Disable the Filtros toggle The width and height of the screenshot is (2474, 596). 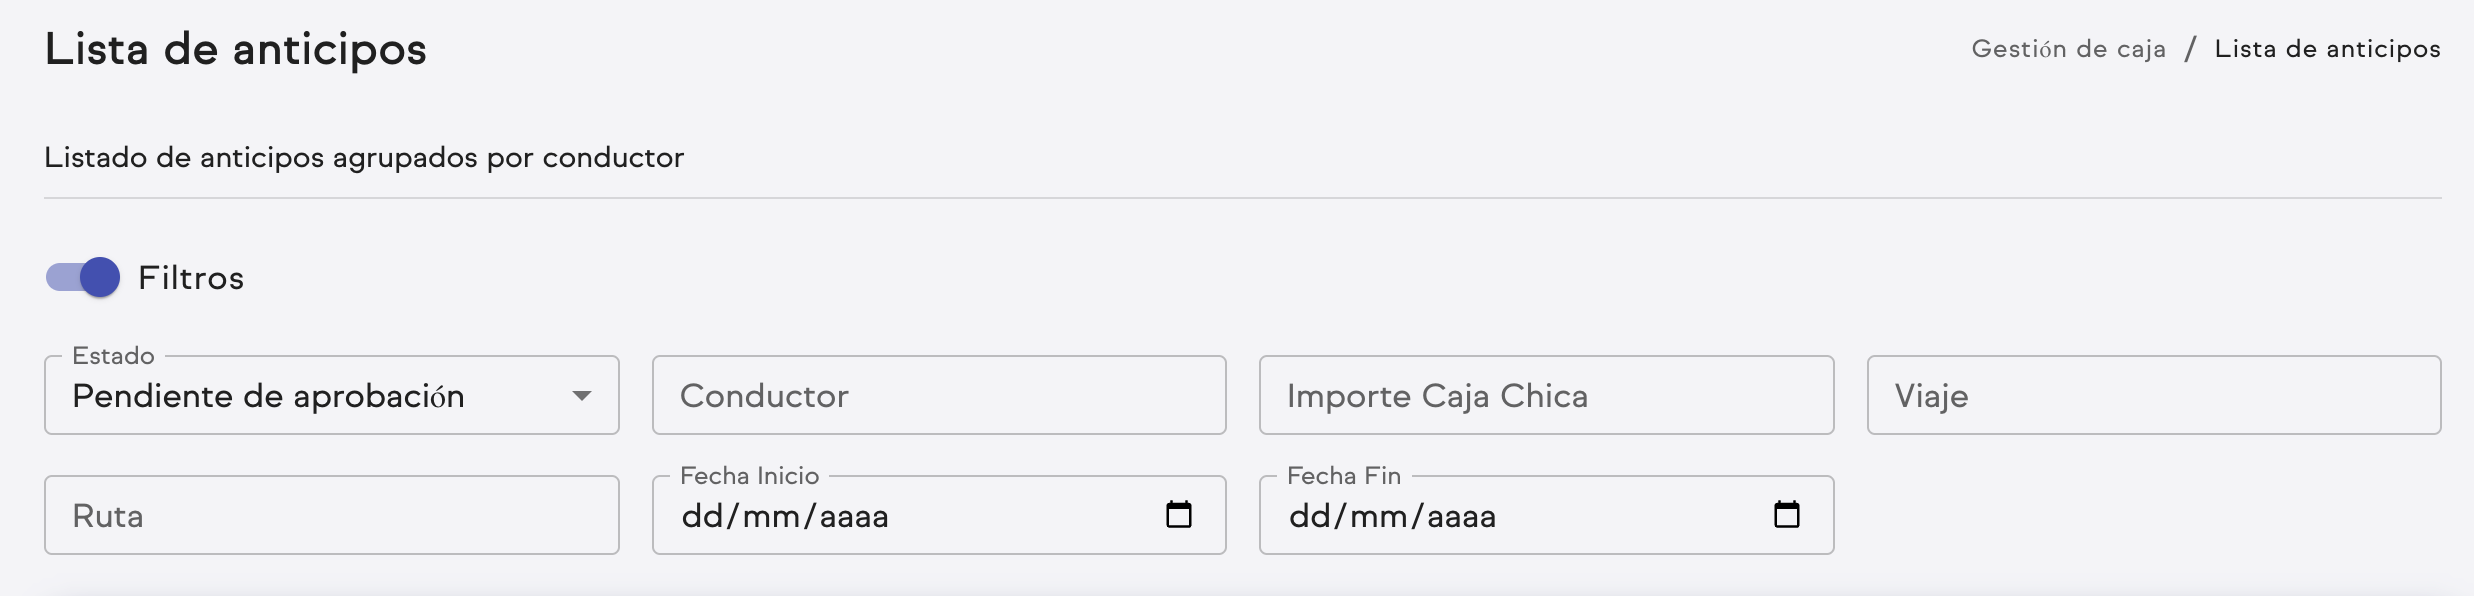tap(84, 279)
